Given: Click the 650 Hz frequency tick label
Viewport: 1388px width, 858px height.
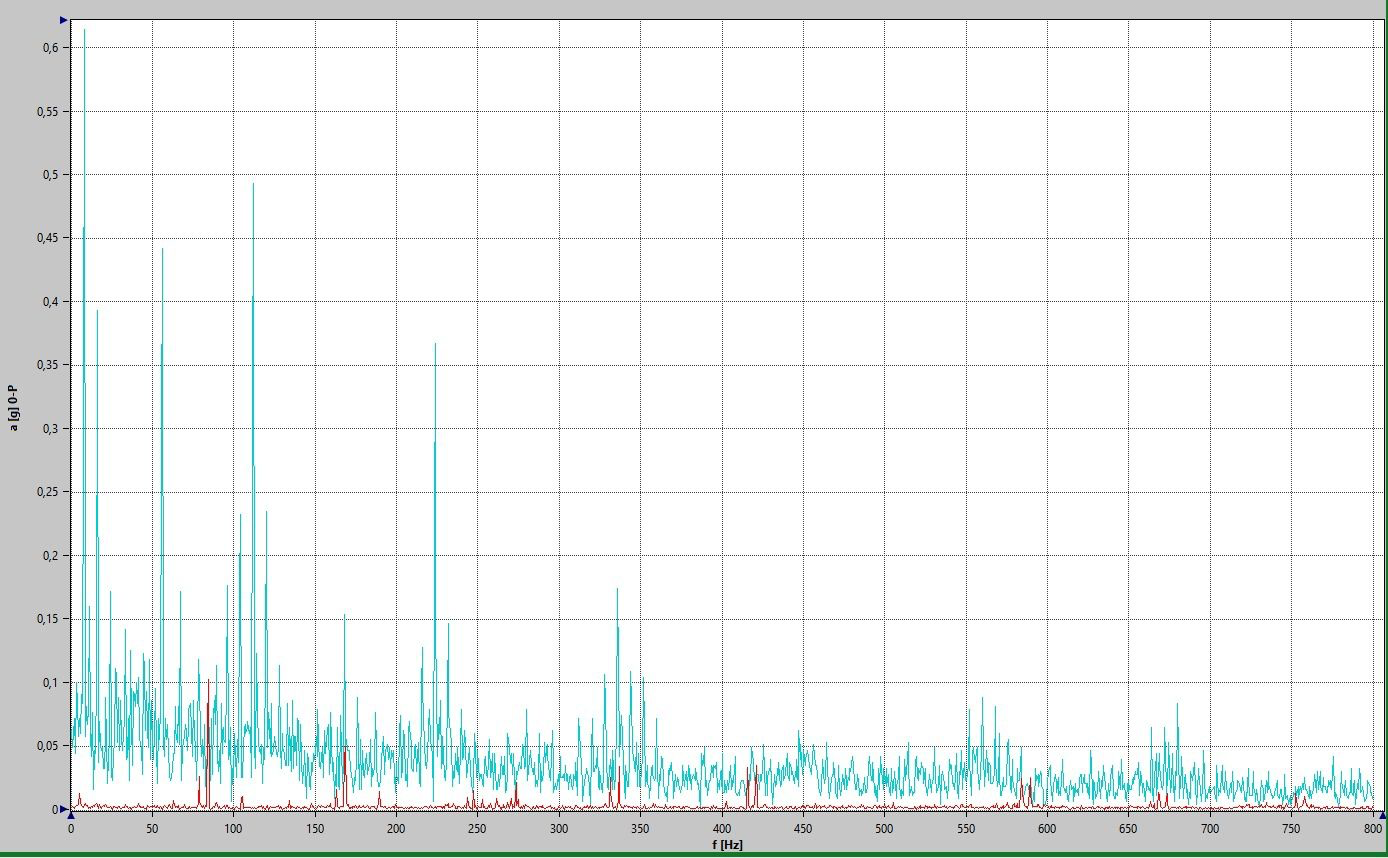Looking at the screenshot, I should [x=1129, y=829].
